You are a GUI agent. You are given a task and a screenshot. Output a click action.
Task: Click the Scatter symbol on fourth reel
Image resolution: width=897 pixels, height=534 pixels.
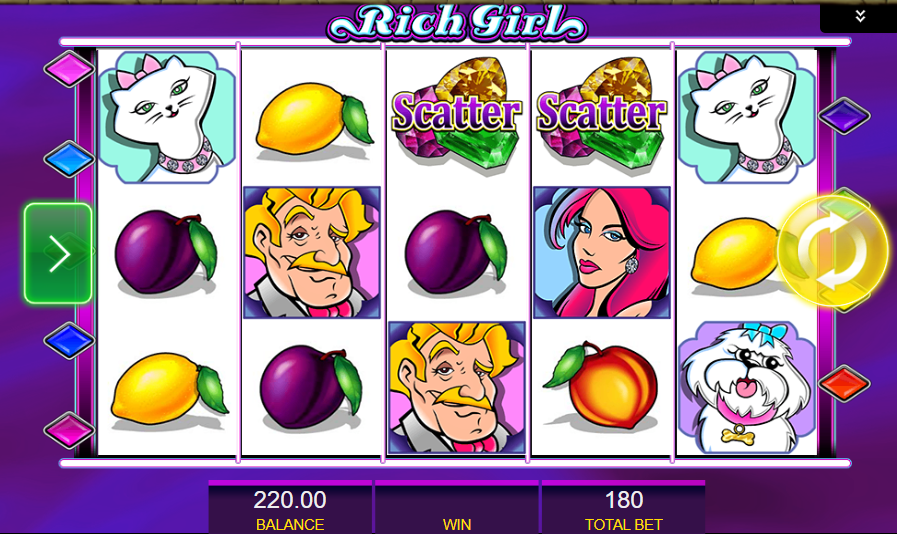click(601, 114)
